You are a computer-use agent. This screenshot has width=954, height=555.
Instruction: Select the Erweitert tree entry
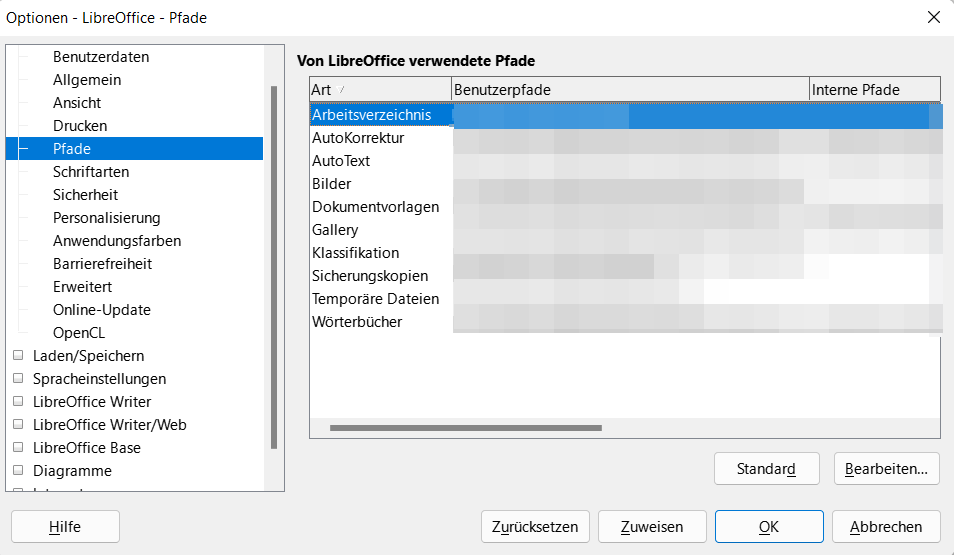pyautogui.click(x=82, y=287)
